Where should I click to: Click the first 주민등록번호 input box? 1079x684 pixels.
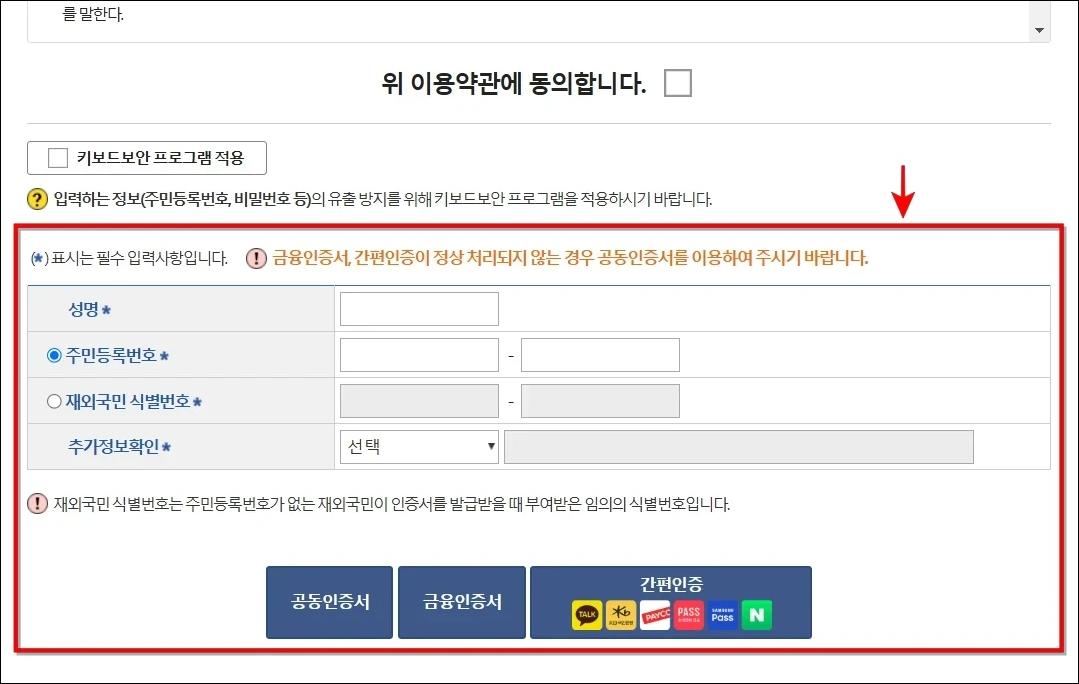418,354
